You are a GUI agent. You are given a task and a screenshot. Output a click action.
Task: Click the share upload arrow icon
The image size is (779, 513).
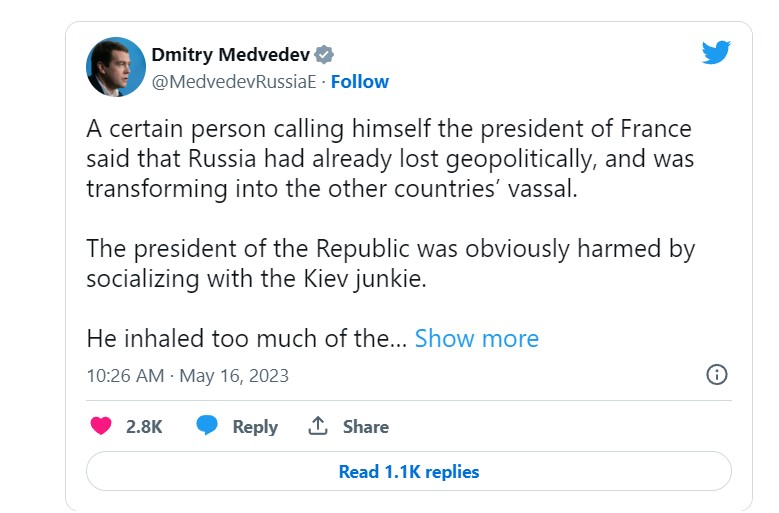click(x=318, y=426)
